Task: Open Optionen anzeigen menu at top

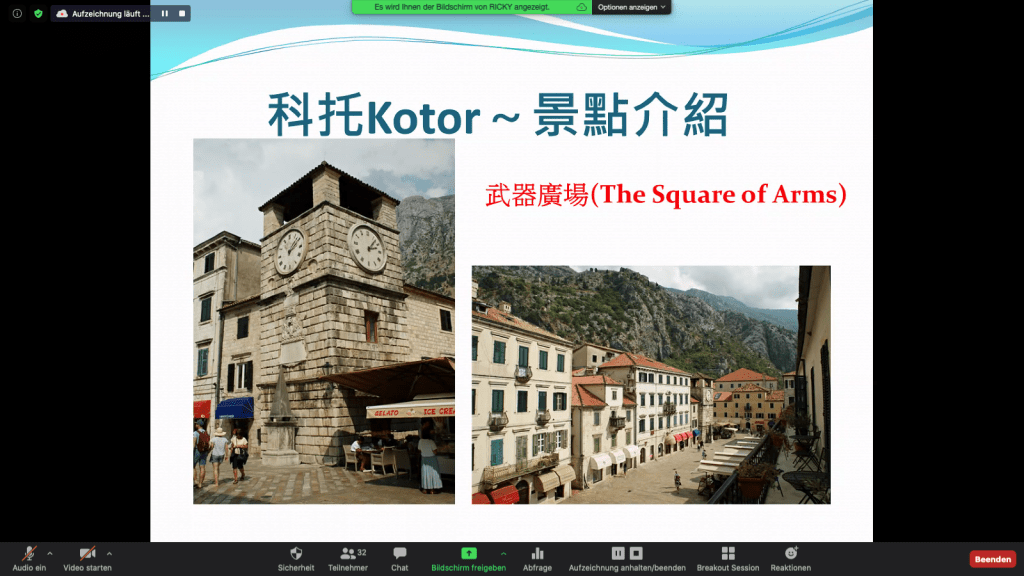Action: pyautogui.click(x=632, y=7)
